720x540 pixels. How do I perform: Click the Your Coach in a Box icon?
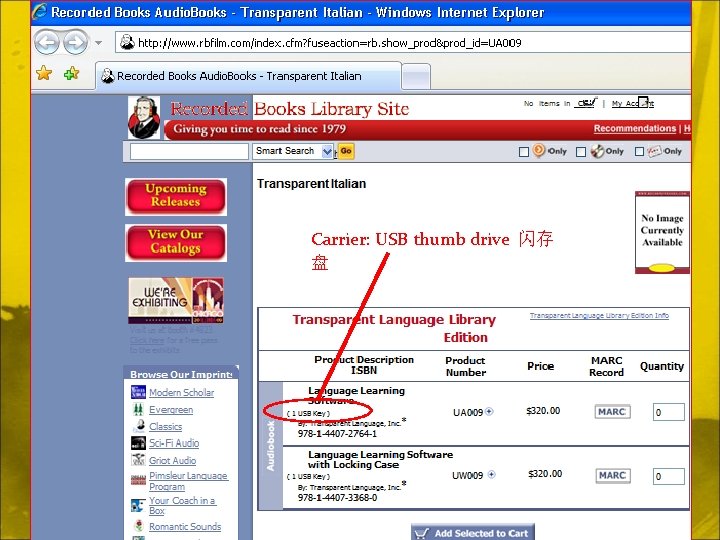[x=138, y=506]
